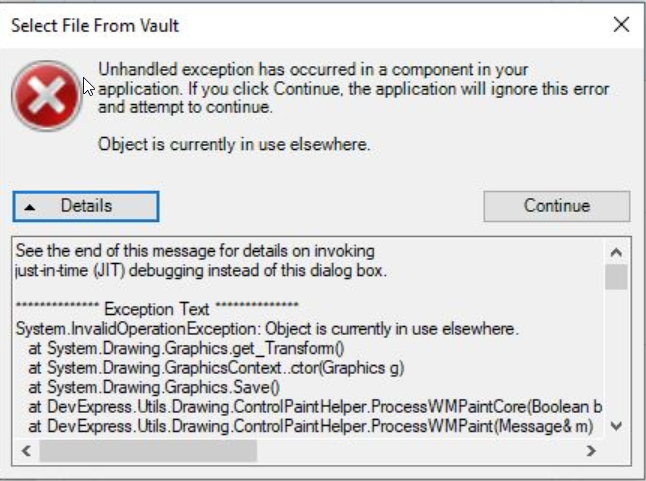
Task: Collapse details using the Details triangle arrow
Action: coord(30,207)
